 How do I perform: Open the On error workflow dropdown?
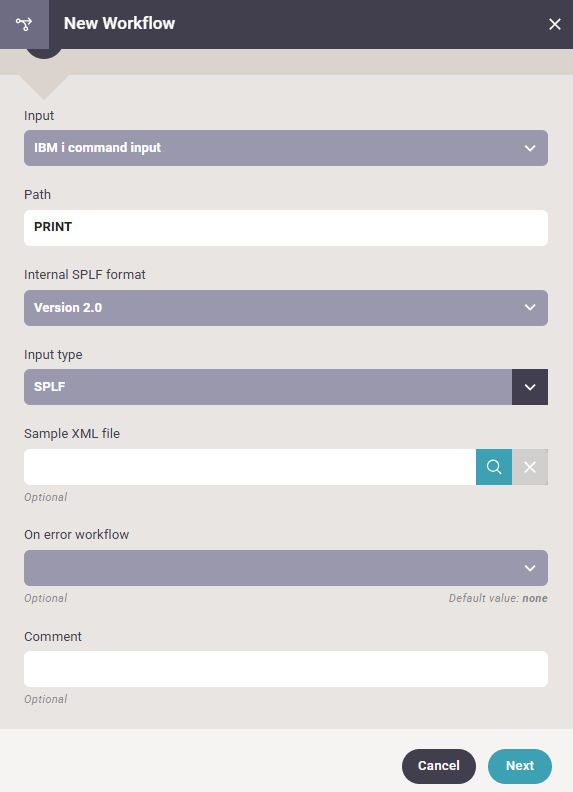(286, 568)
